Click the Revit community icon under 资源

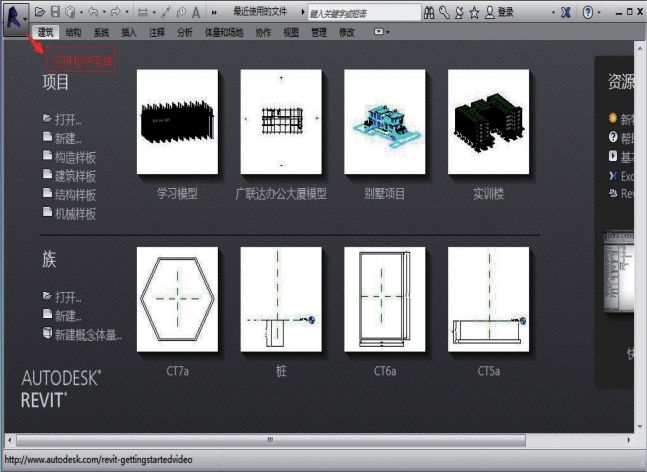tap(613, 193)
